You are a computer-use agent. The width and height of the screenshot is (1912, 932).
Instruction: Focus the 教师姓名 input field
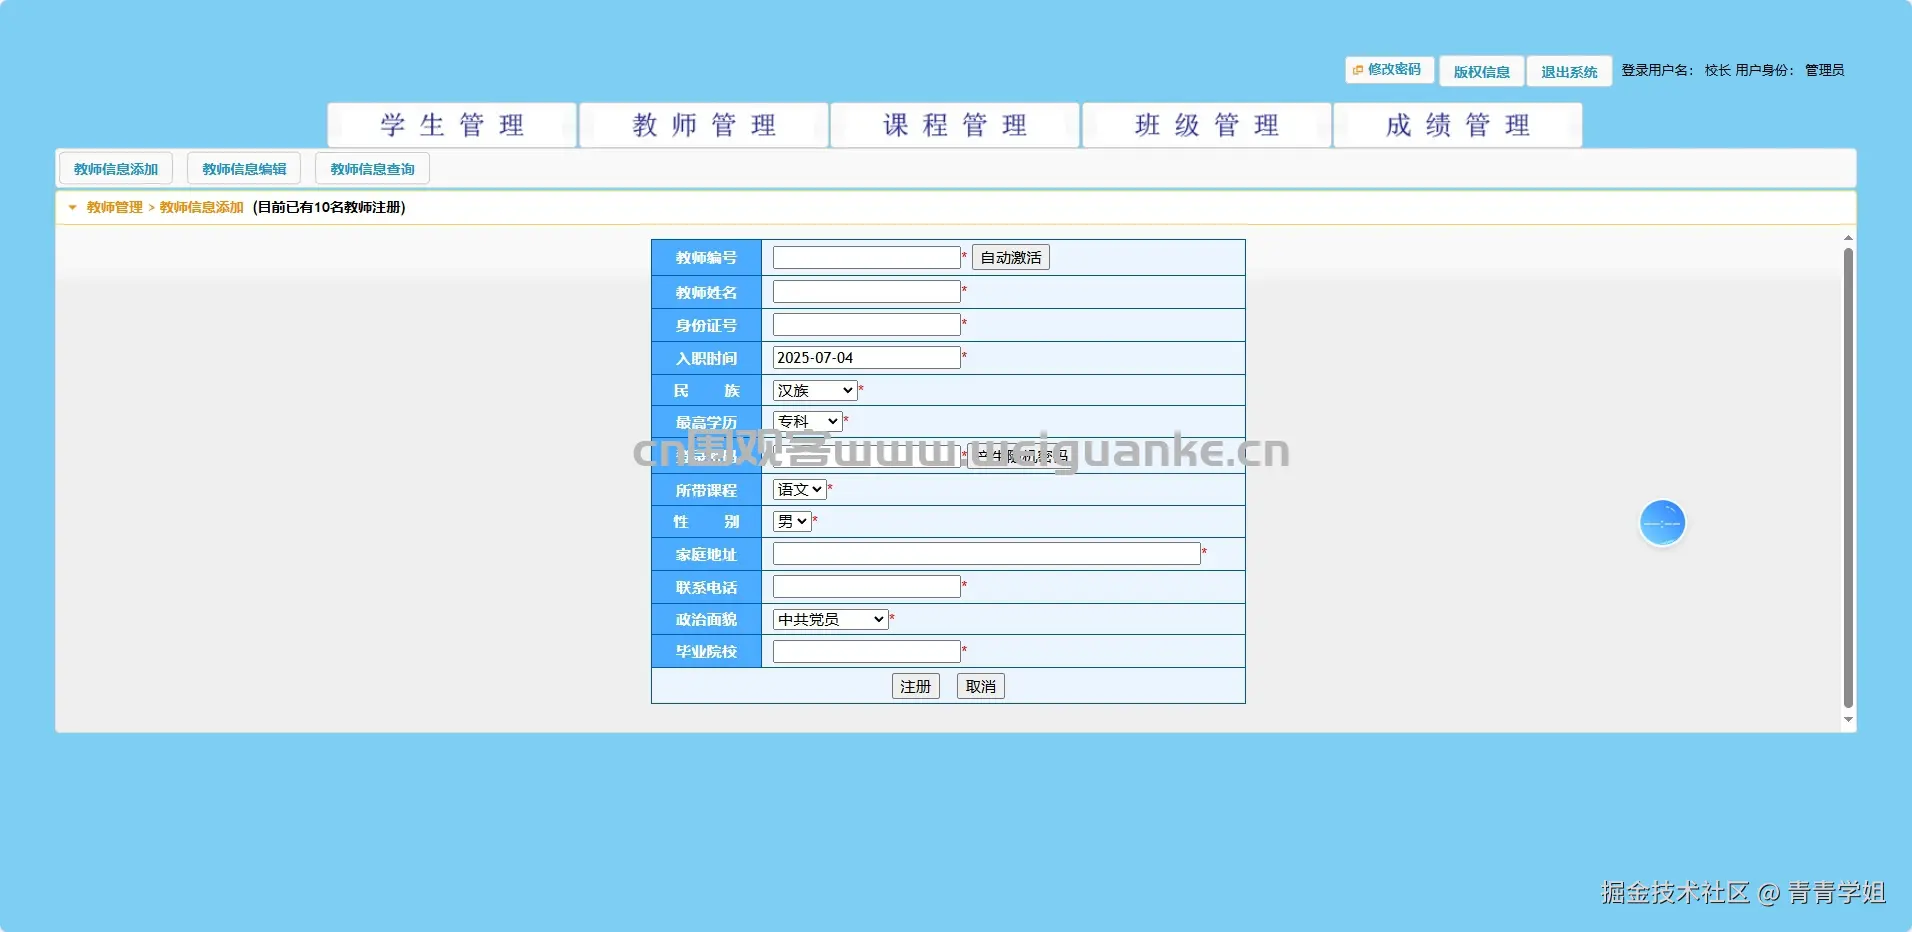pos(866,291)
